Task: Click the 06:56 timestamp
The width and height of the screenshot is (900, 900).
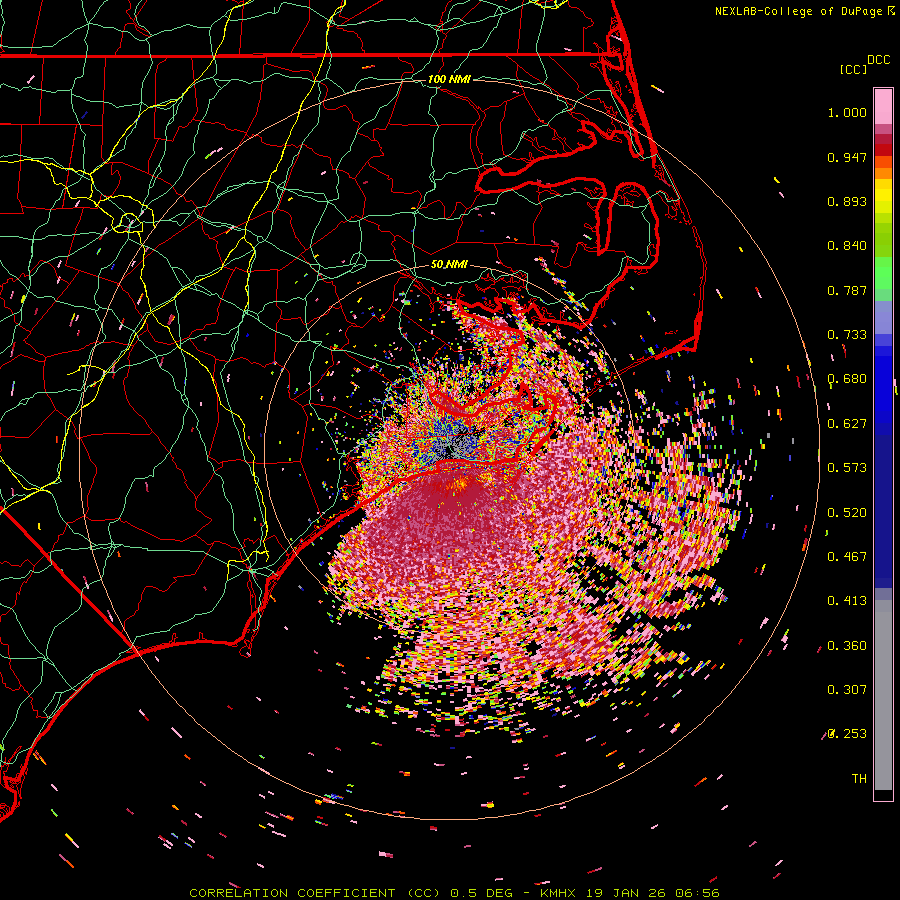Action: 699,893
